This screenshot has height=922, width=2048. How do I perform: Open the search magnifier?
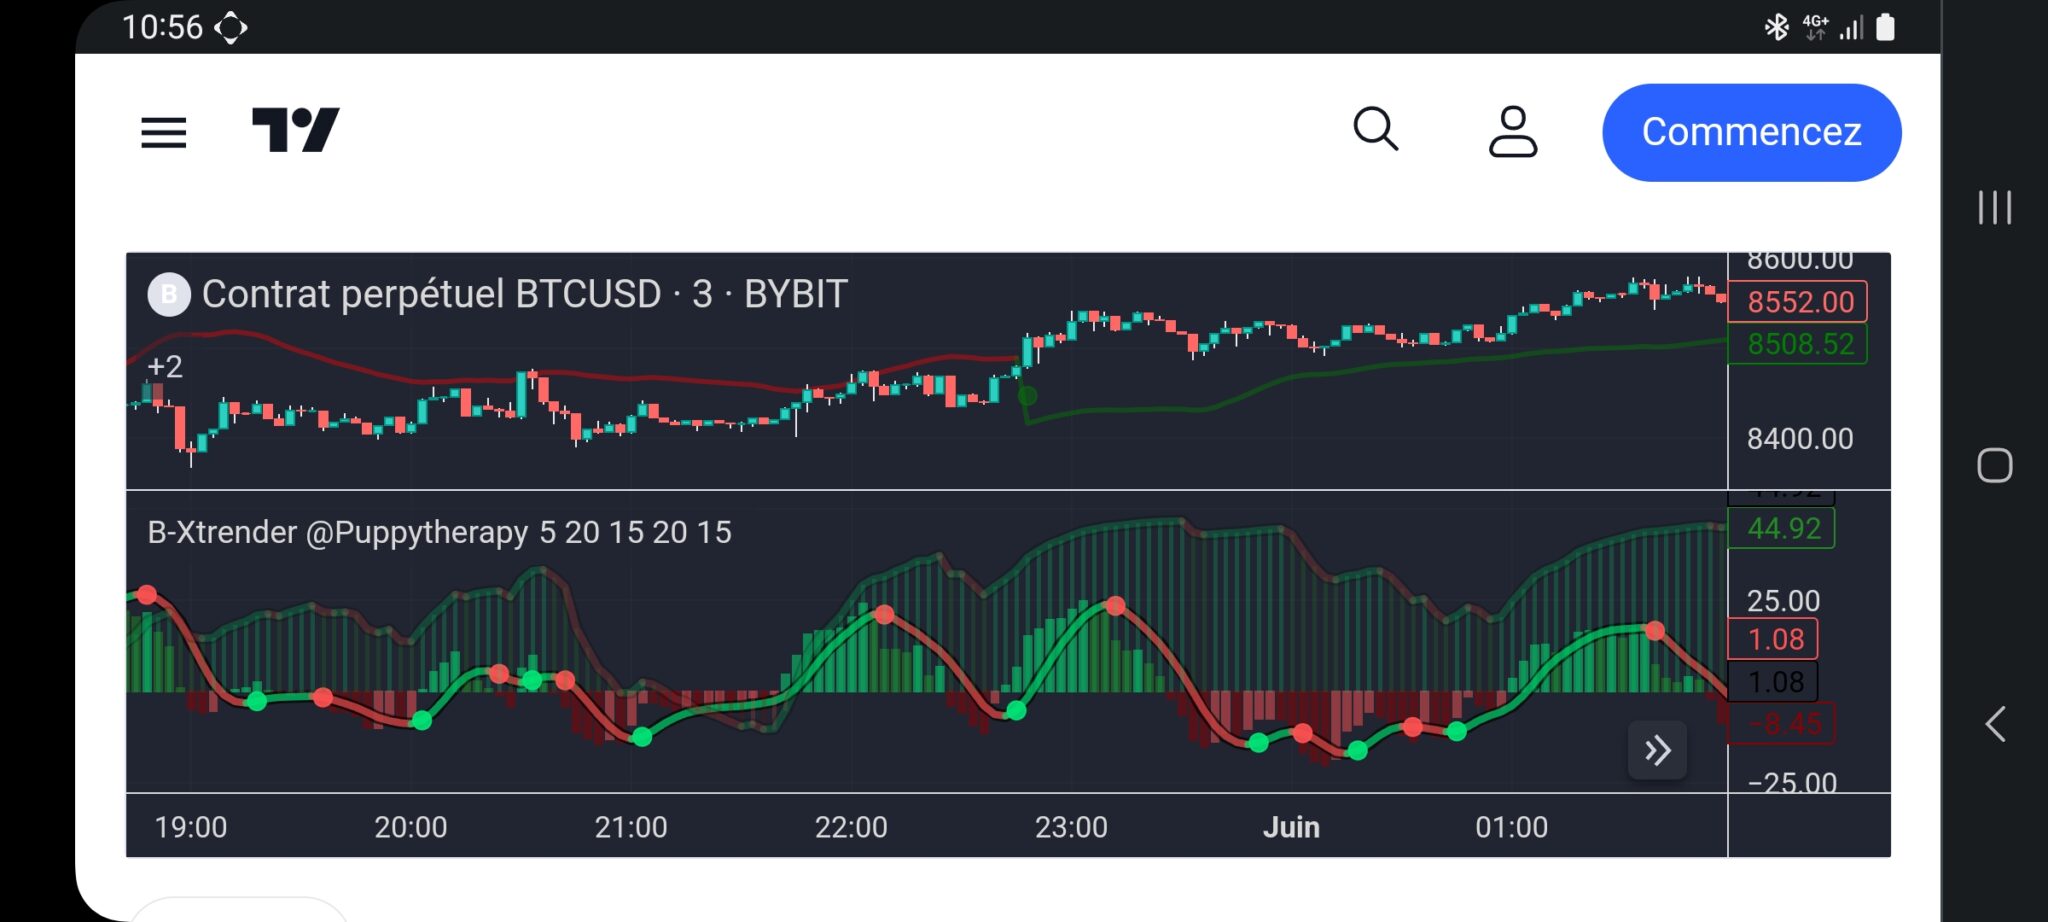pyautogui.click(x=1376, y=129)
